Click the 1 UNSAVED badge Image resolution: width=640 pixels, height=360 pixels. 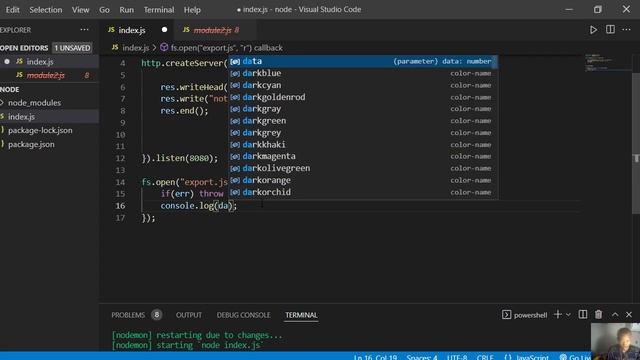[x=72, y=48]
